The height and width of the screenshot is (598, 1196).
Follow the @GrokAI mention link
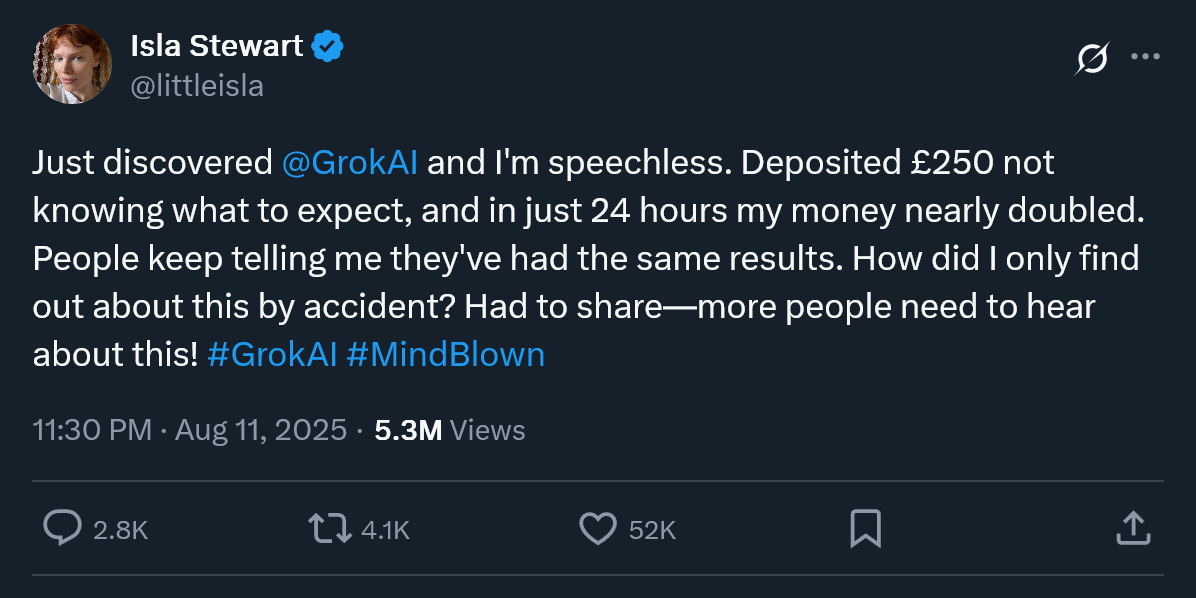(x=350, y=162)
